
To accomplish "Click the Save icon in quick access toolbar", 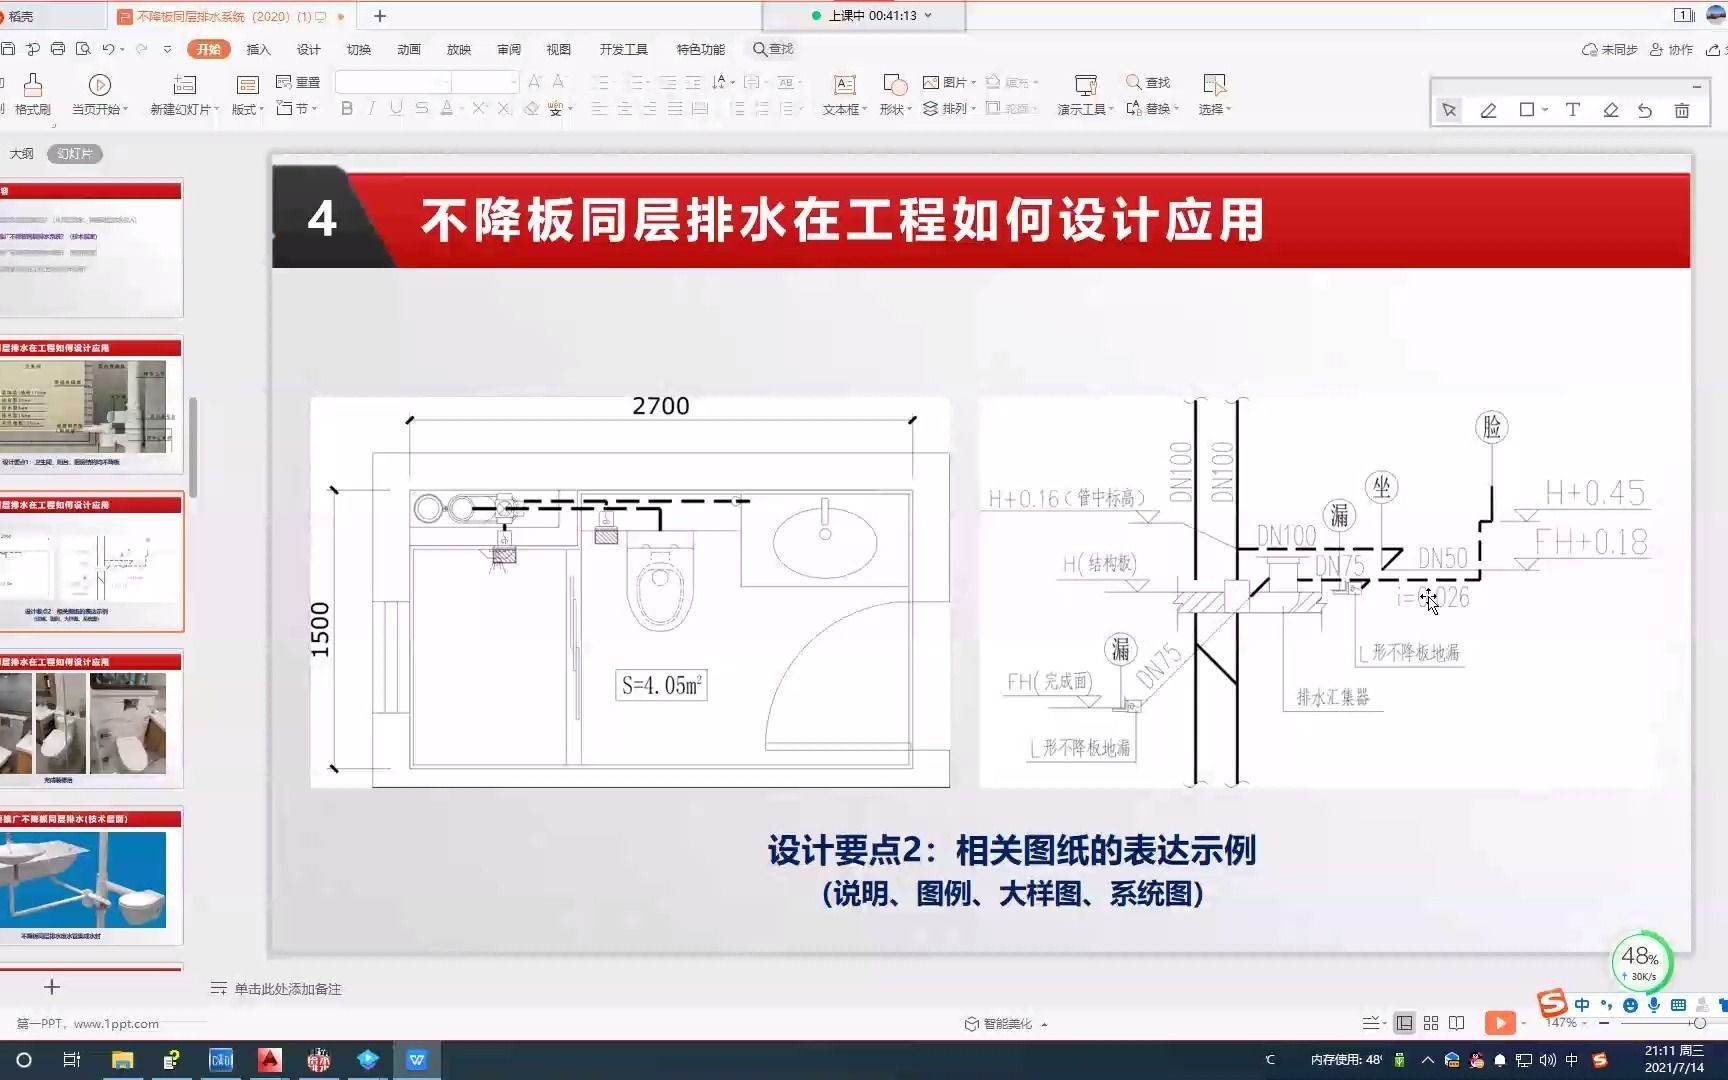I will 8,49.
